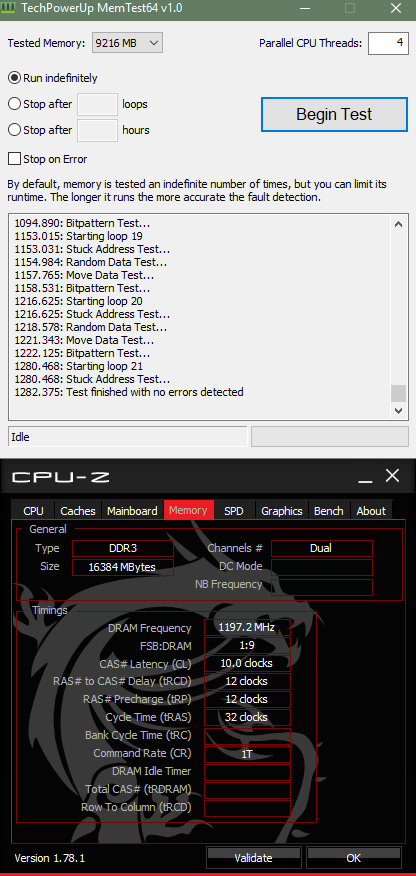The height and width of the screenshot is (876, 416).
Task: Click the hours count input box
Action: 97,130
